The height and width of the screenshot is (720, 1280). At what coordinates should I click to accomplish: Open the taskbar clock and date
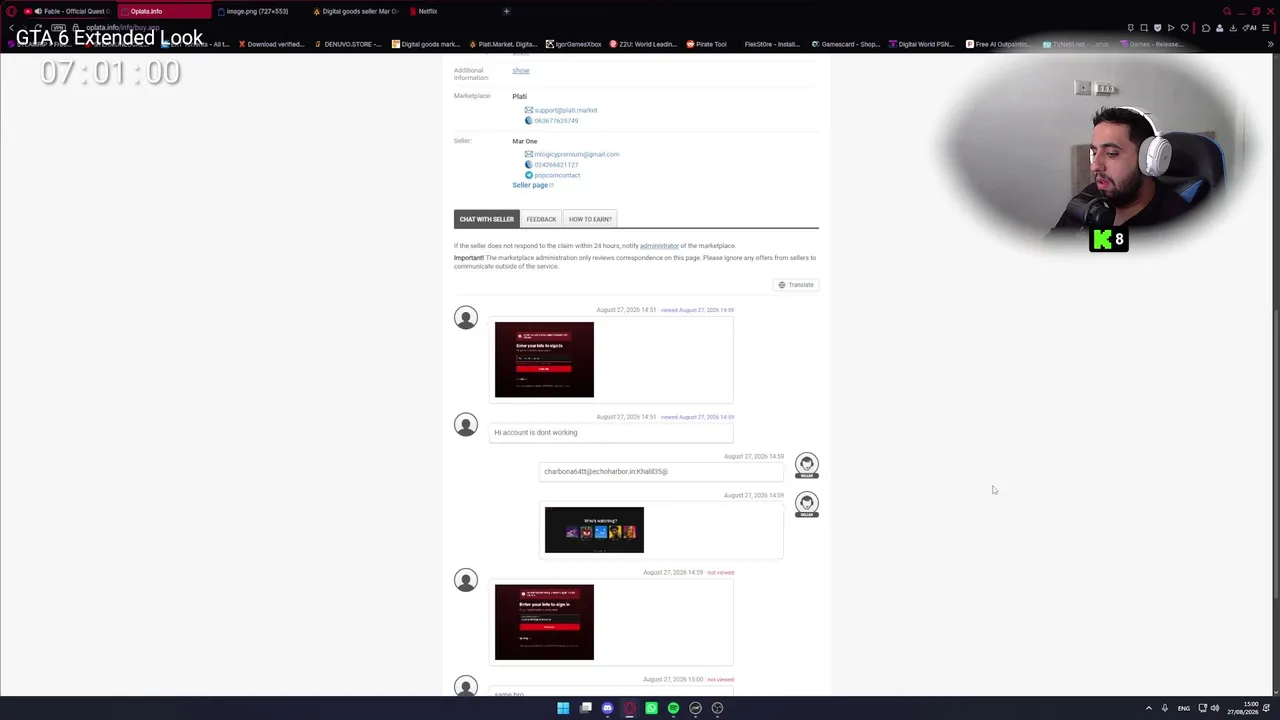(x=1244, y=708)
